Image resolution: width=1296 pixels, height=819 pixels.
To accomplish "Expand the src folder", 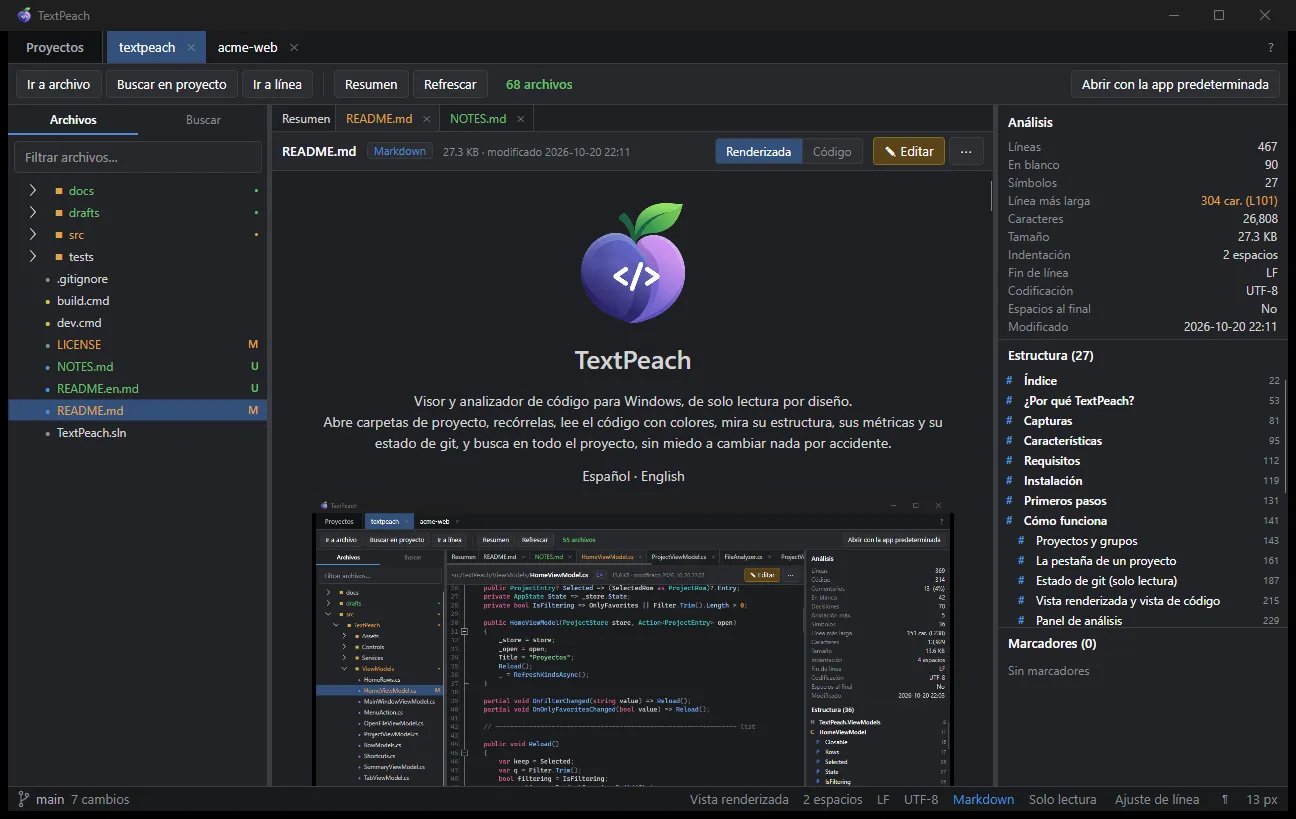I will (33, 234).
